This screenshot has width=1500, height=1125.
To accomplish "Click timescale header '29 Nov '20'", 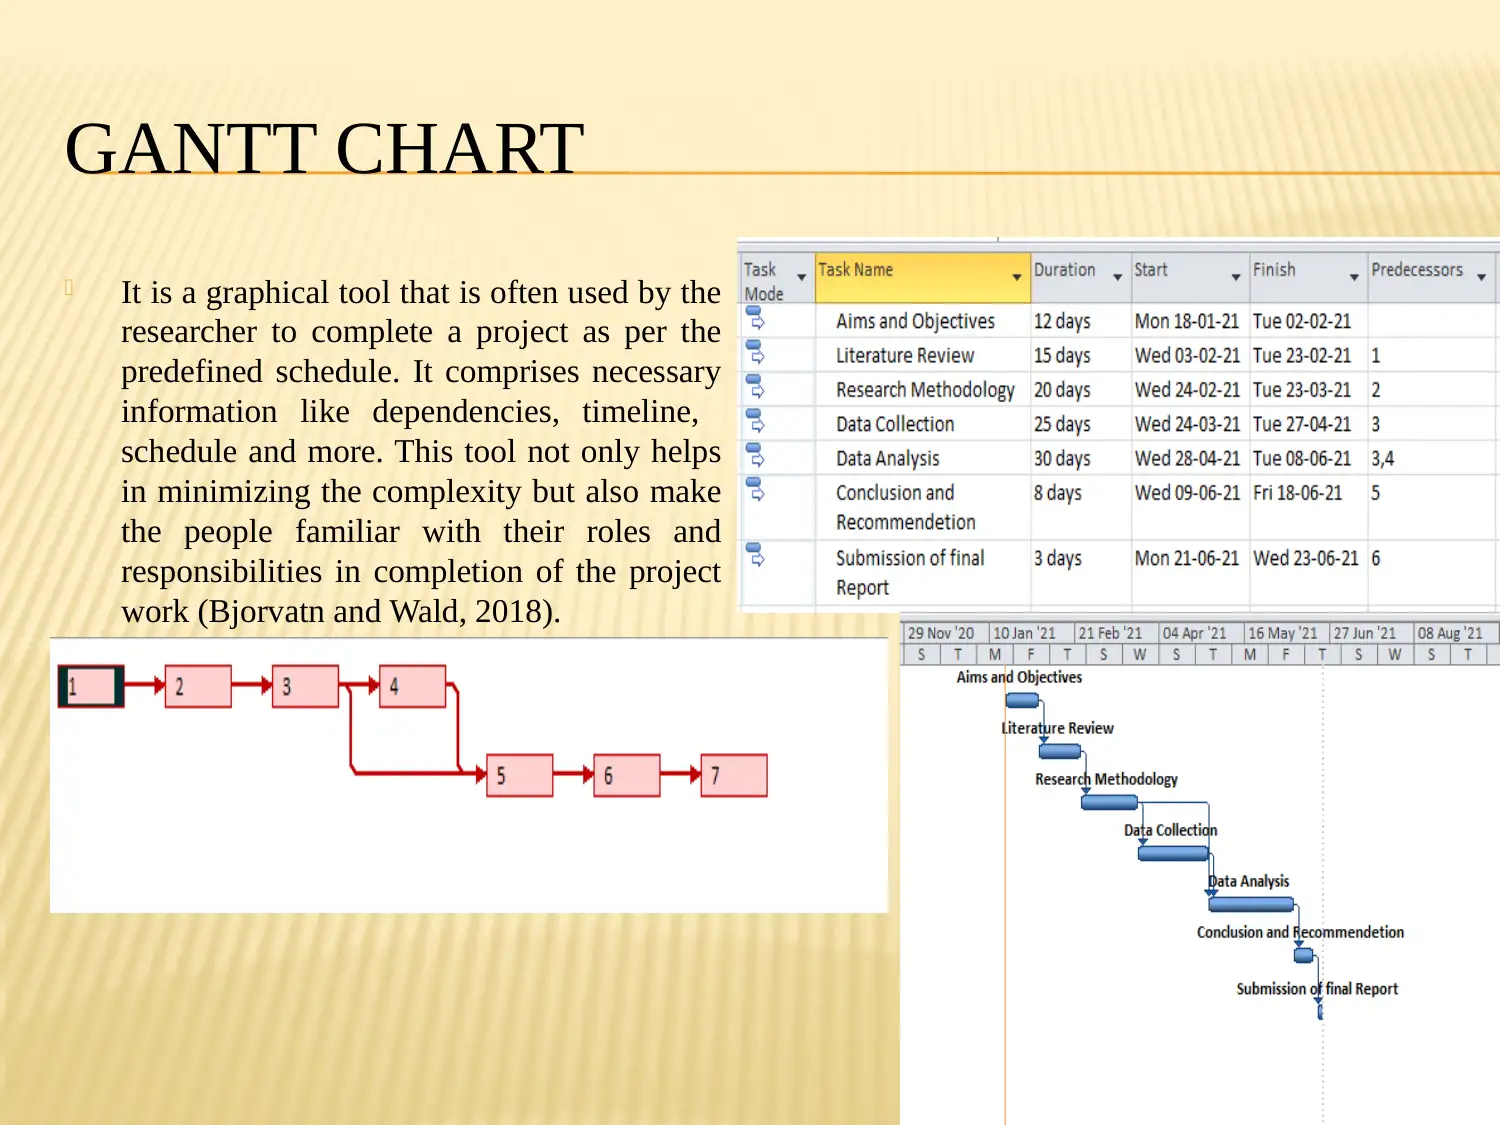I will tap(945, 633).
